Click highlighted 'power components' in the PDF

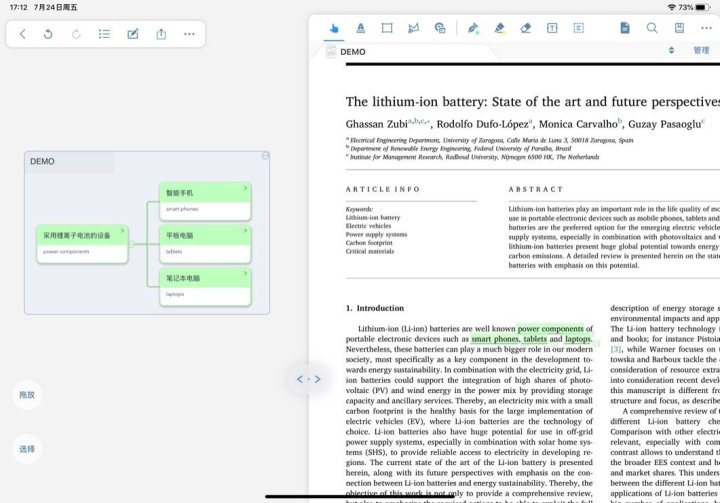[551, 329]
